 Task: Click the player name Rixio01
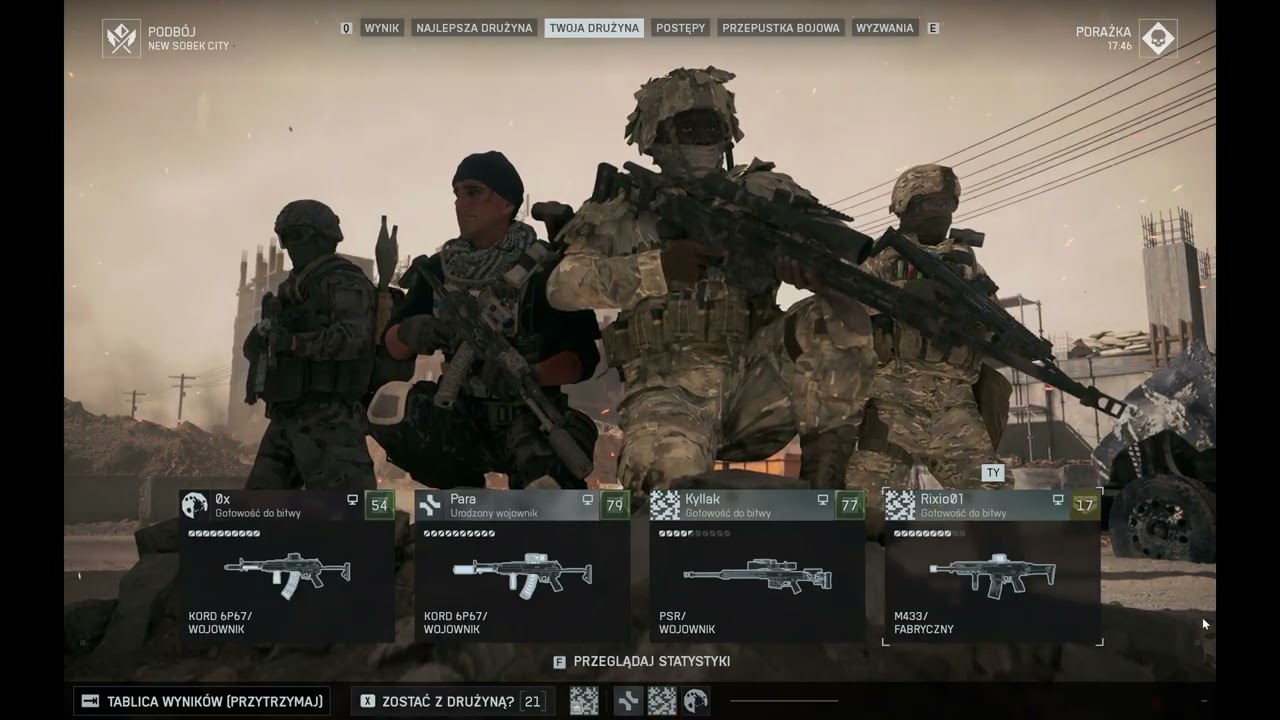pos(942,499)
